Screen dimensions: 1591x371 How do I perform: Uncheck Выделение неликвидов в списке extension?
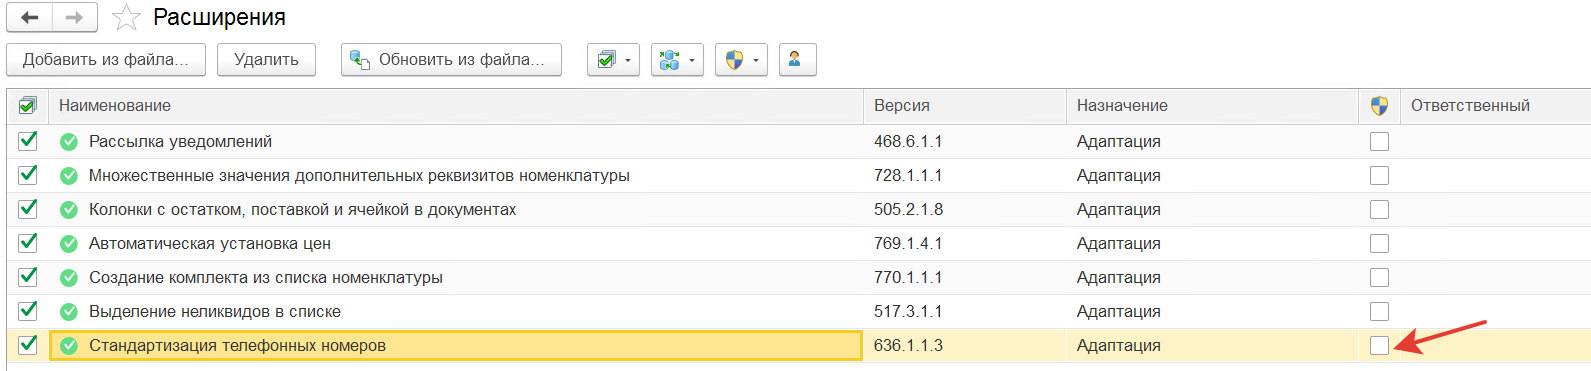[28, 311]
